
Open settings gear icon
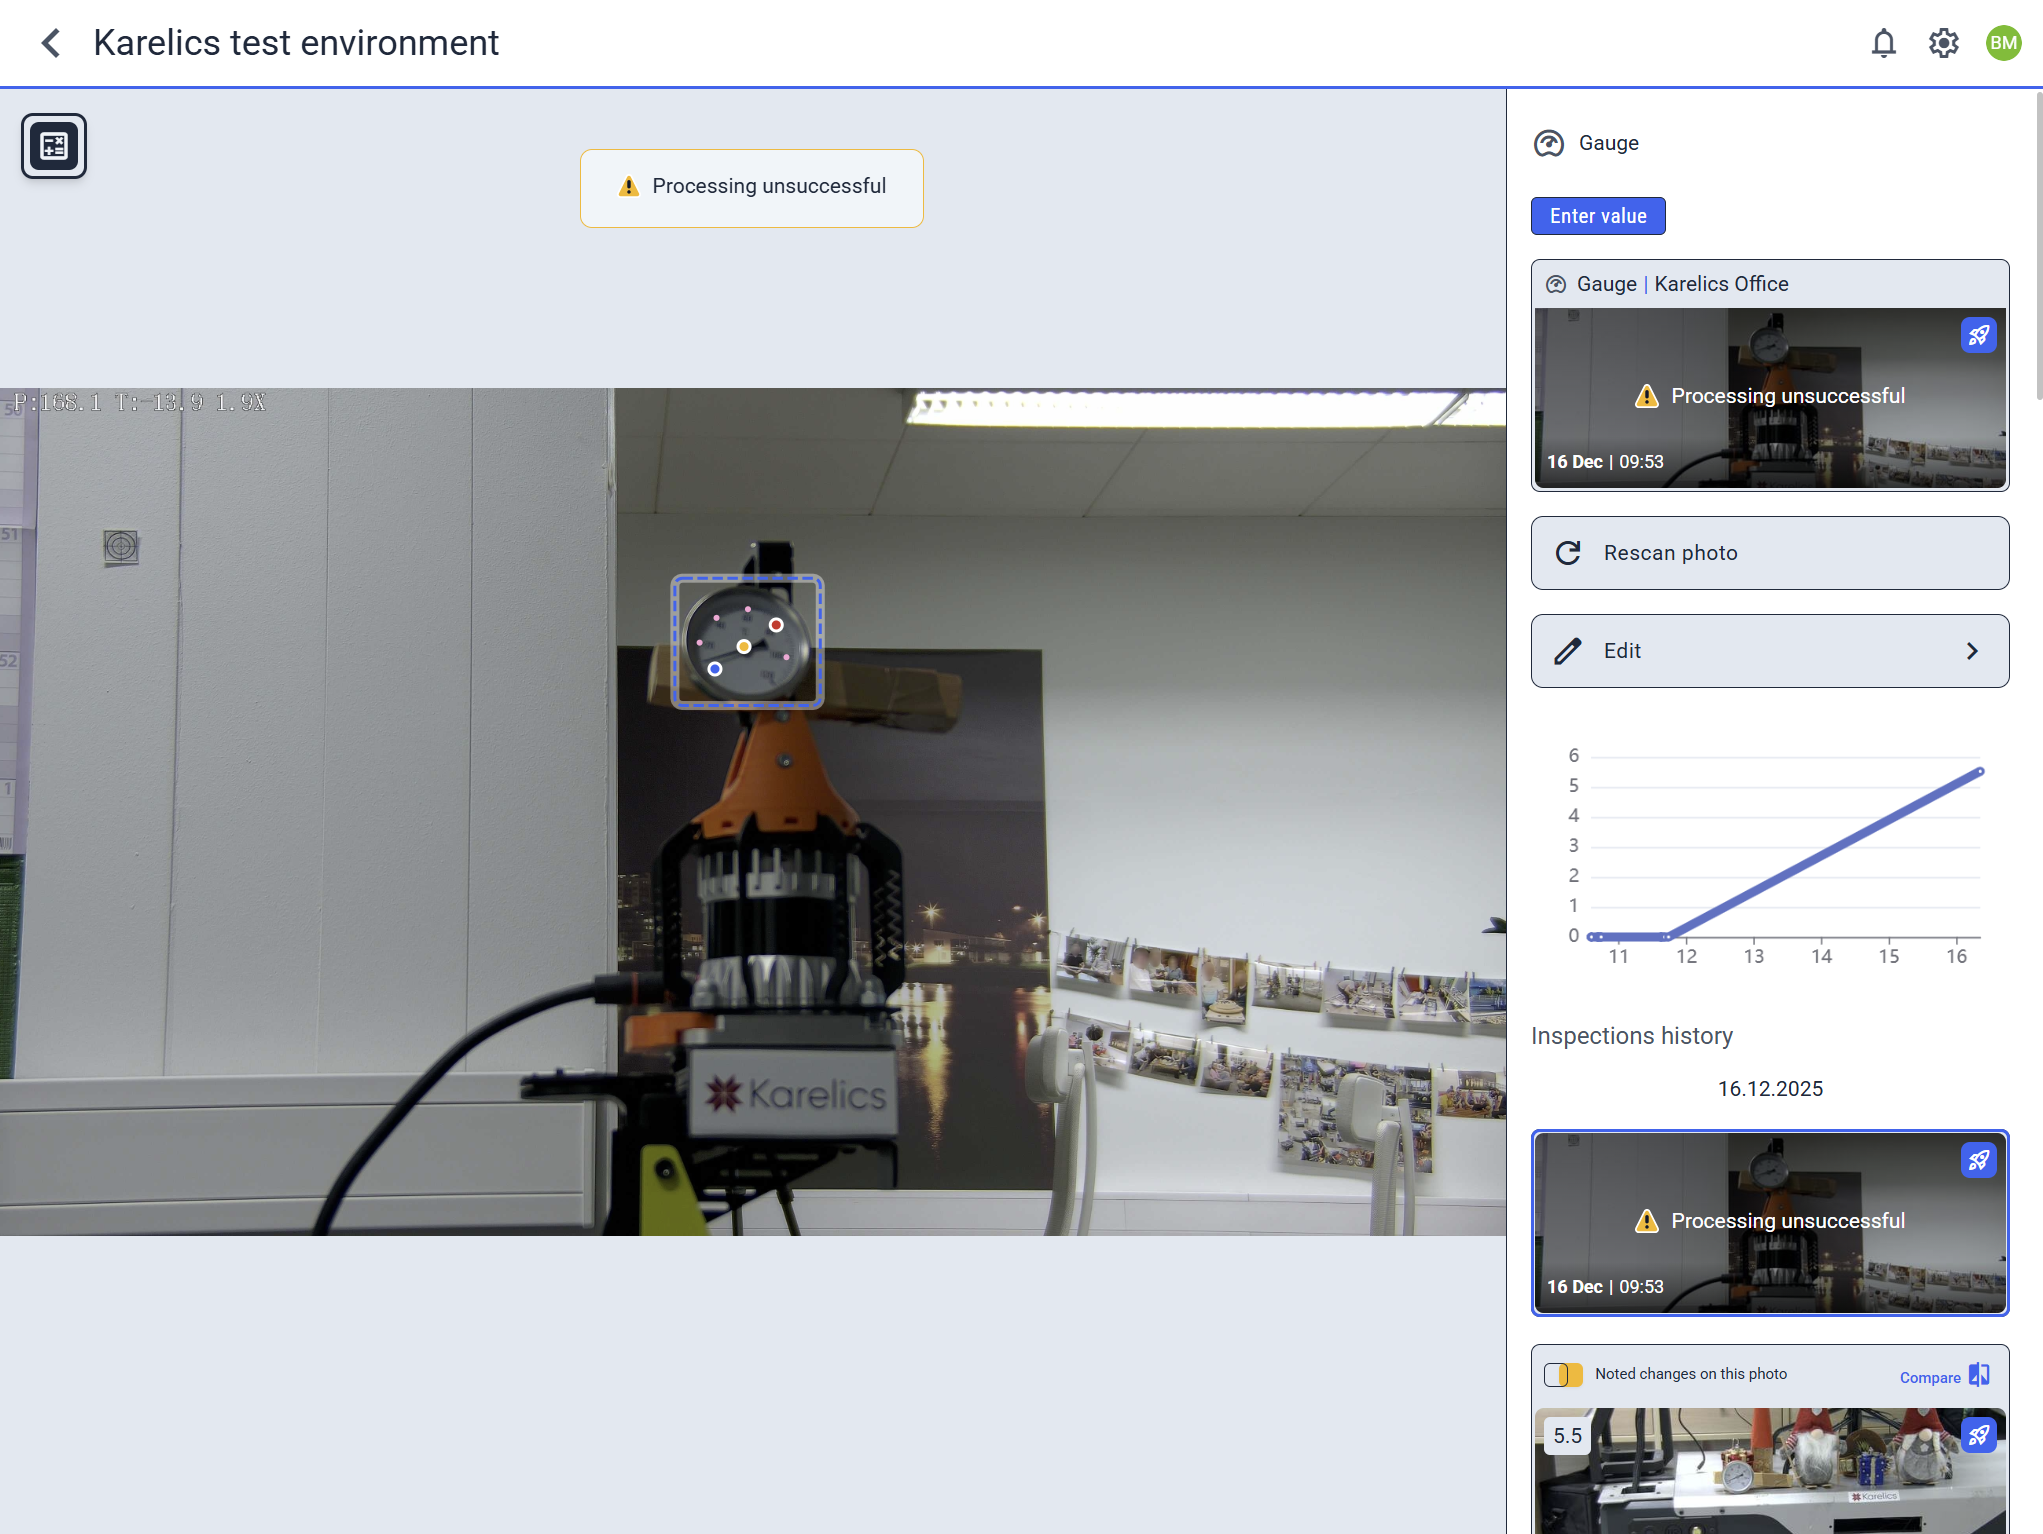[x=1943, y=43]
